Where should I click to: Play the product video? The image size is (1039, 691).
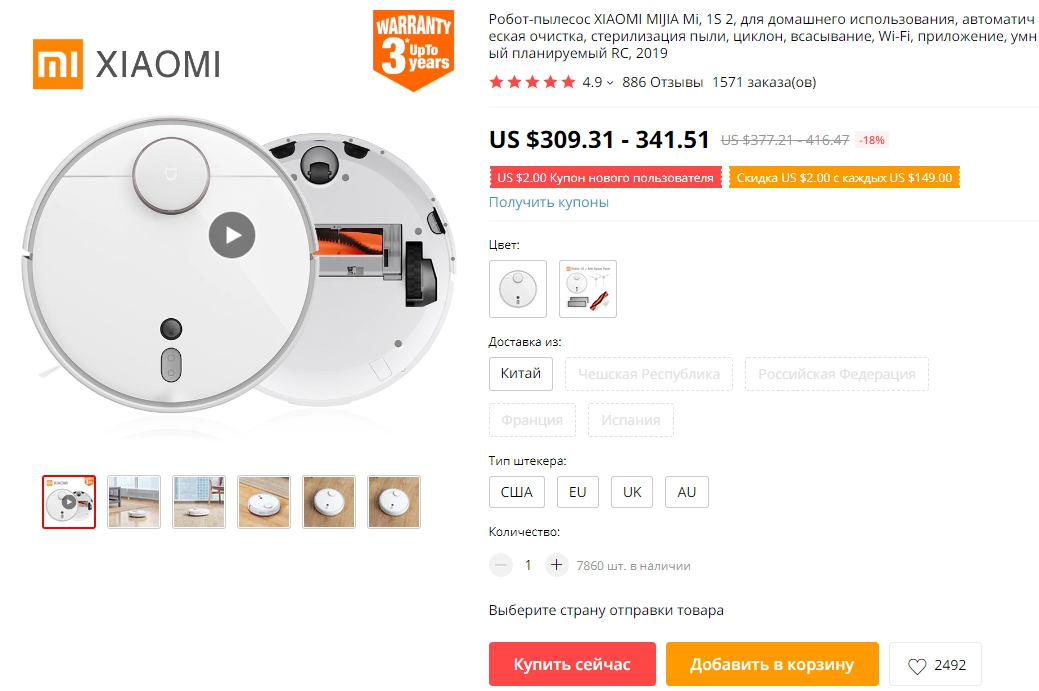coord(232,235)
